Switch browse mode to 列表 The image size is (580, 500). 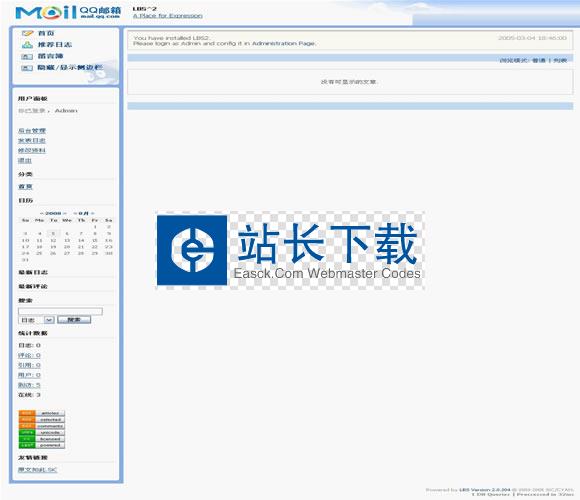pyautogui.click(x=560, y=60)
